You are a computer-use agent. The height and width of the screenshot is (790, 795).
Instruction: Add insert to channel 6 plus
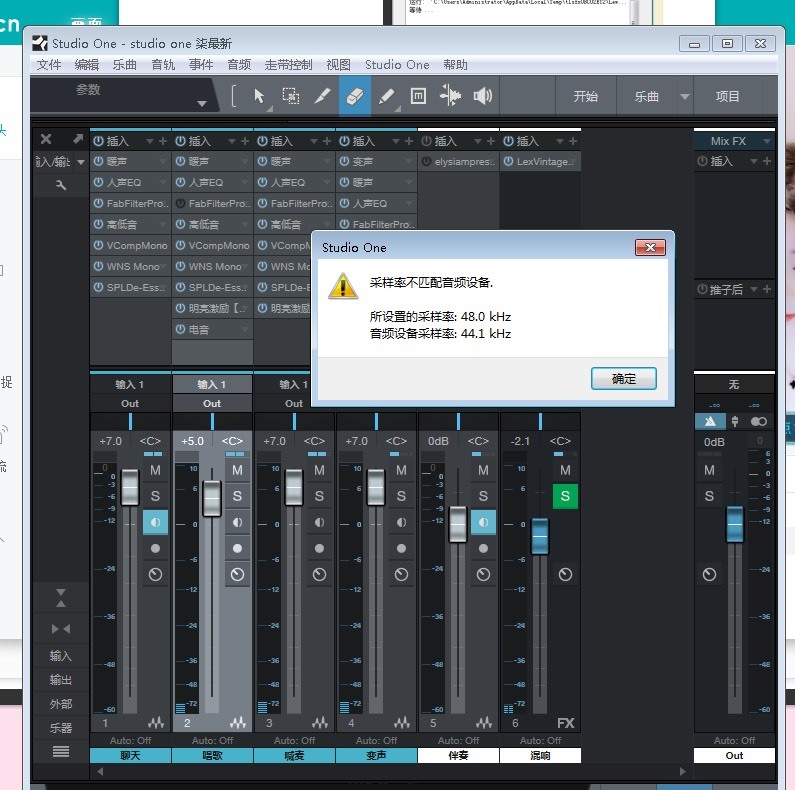pos(573,141)
